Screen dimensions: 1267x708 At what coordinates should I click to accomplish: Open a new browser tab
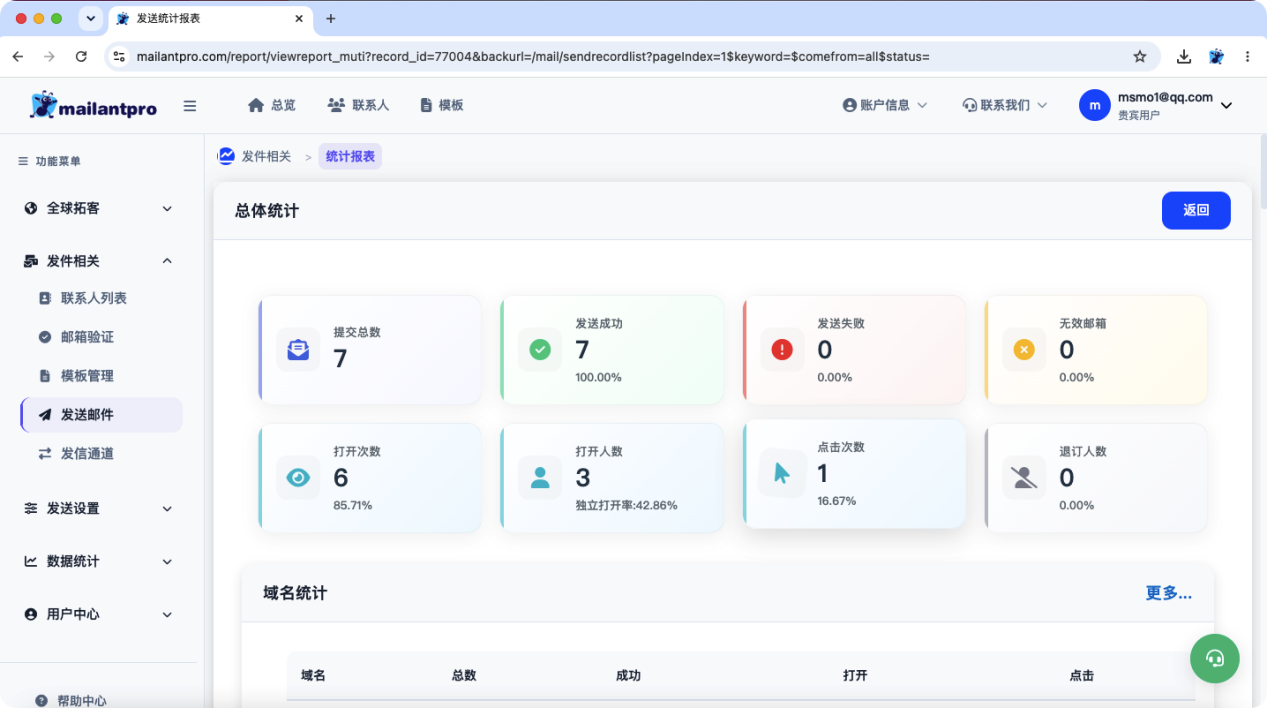pos(331,18)
